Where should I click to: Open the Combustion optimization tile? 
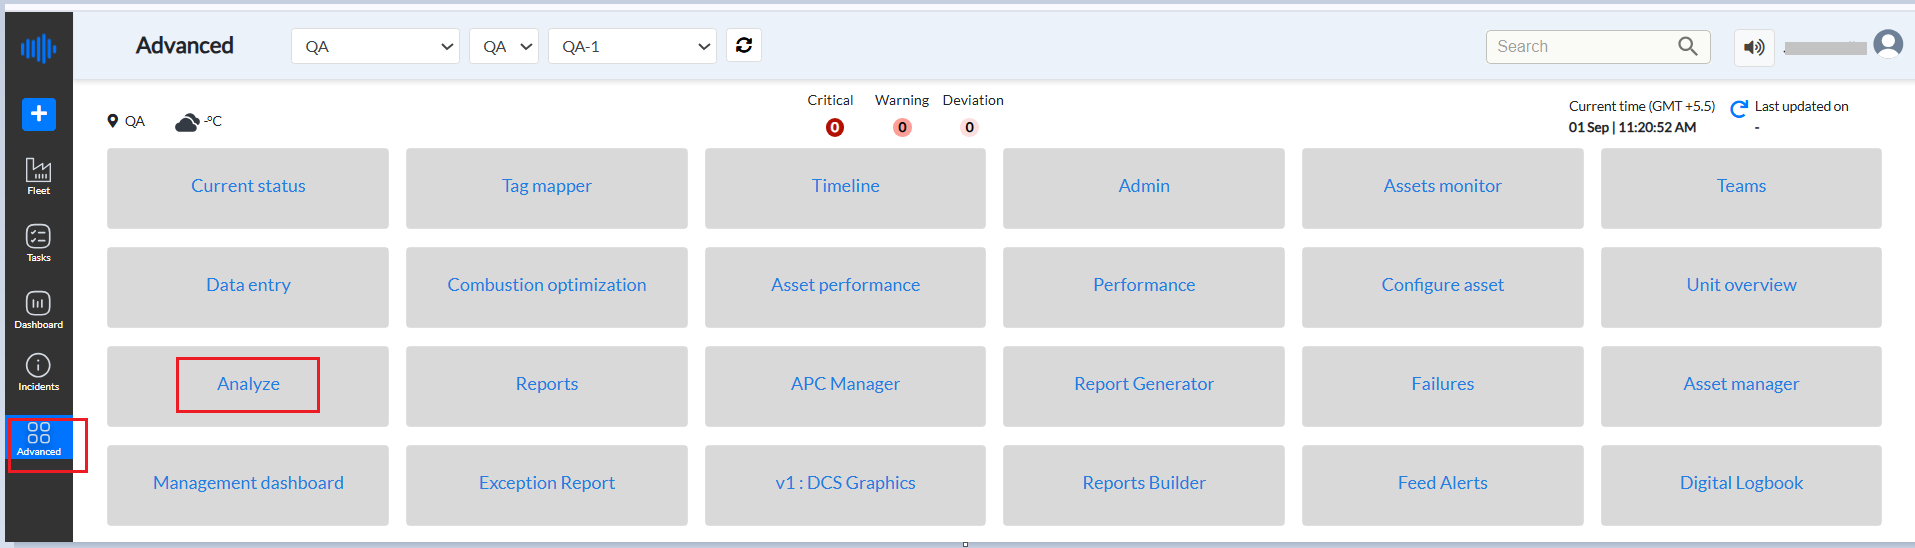click(x=547, y=287)
